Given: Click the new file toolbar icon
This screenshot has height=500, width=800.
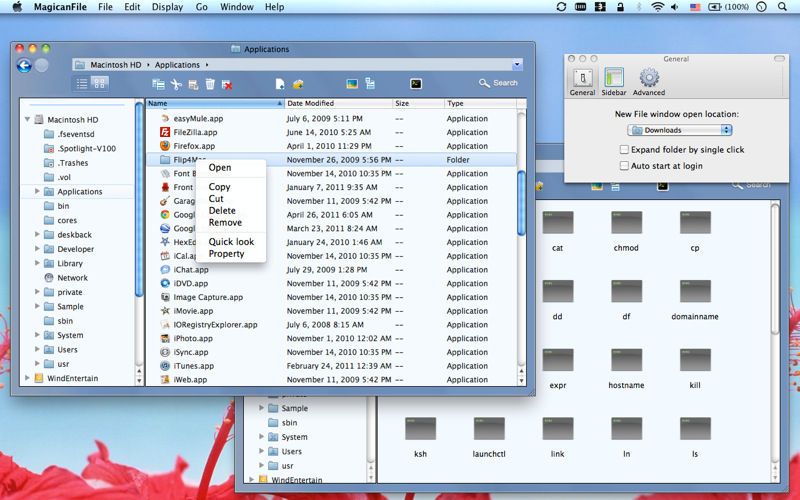Looking at the screenshot, I should point(280,84).
